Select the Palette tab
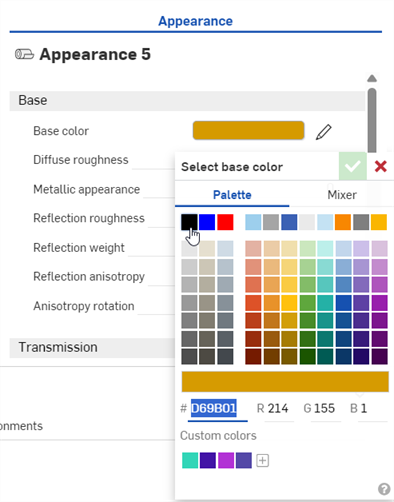The image size is (394, 502). 232,195
